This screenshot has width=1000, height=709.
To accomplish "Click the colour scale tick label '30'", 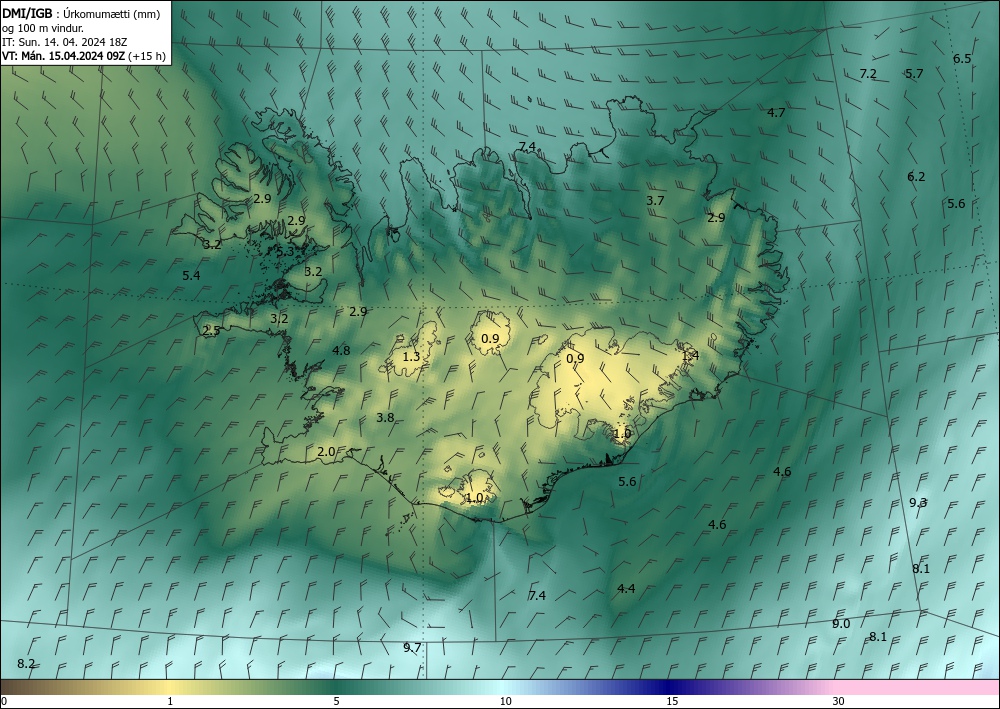I will 838,701.
